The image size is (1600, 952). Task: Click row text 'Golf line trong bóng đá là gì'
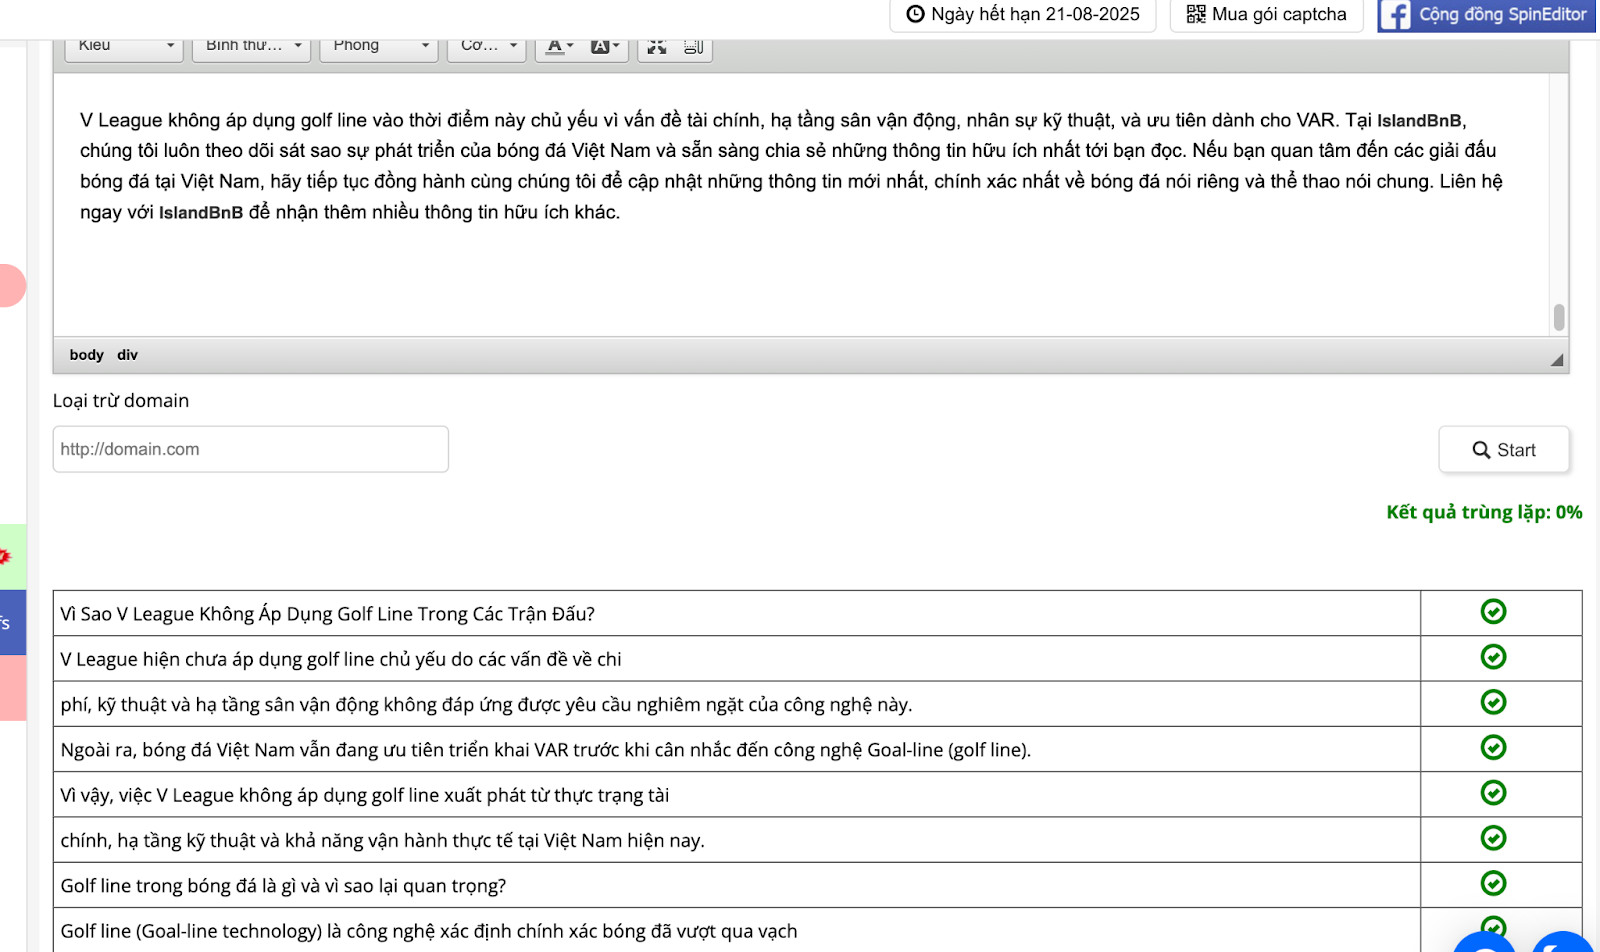pyautogui.click(x=283, y=886)
